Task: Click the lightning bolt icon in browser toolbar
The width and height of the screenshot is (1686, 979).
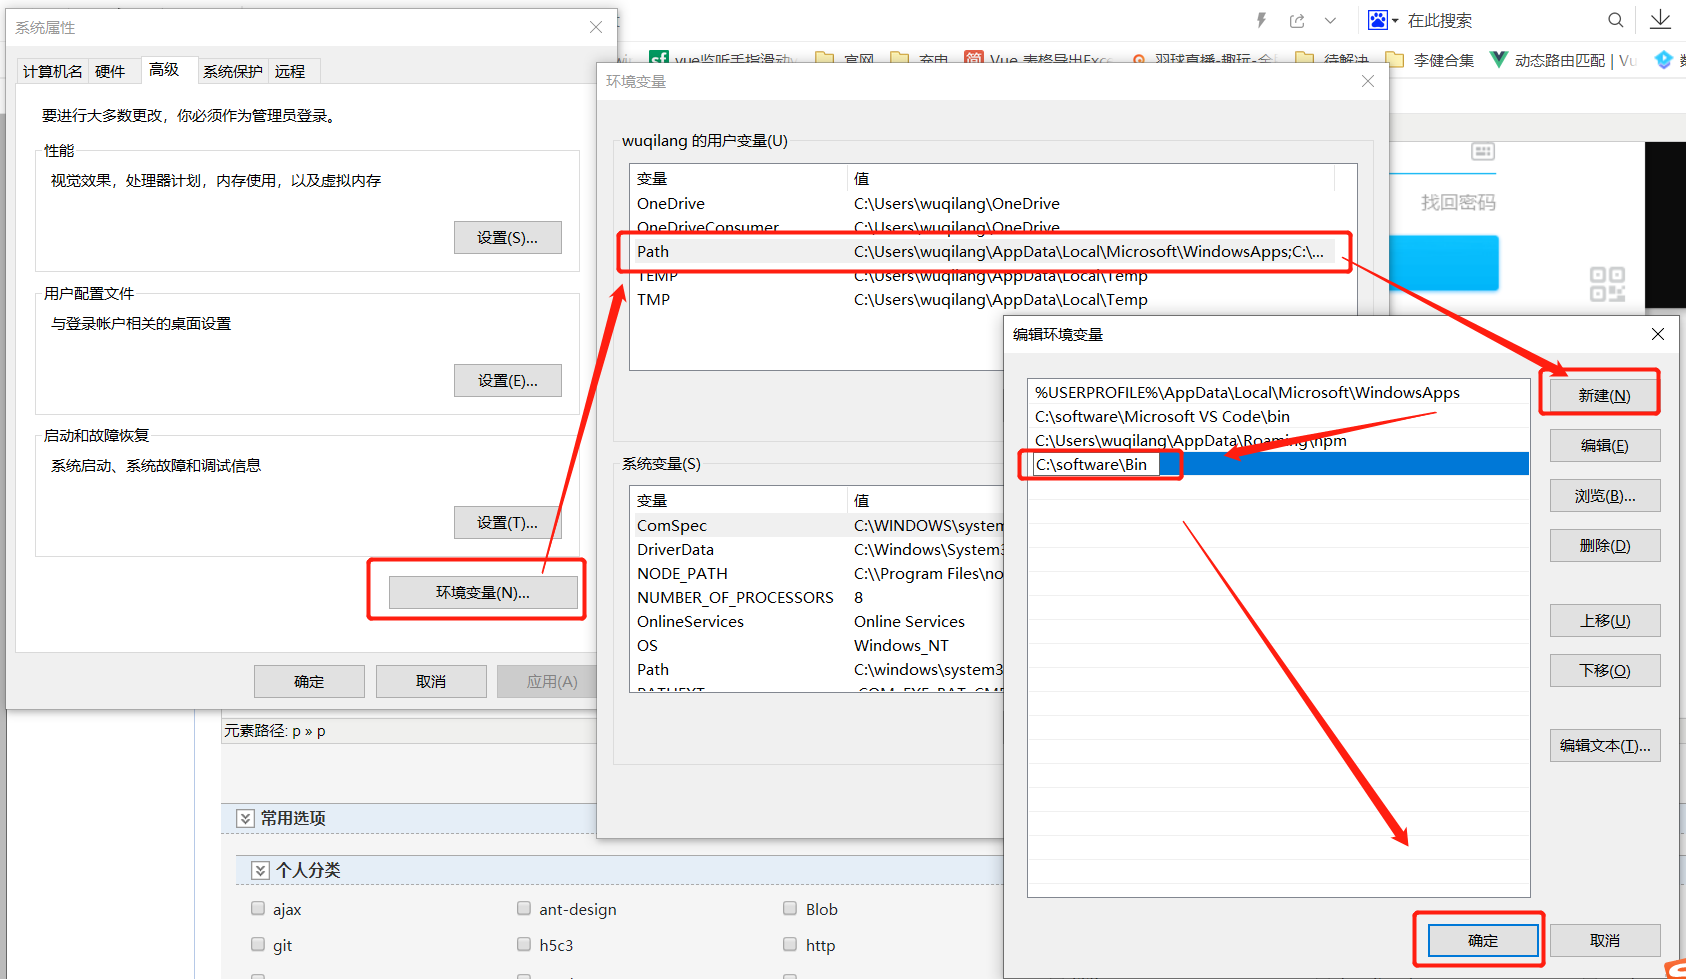Action: pos(1262,20)
